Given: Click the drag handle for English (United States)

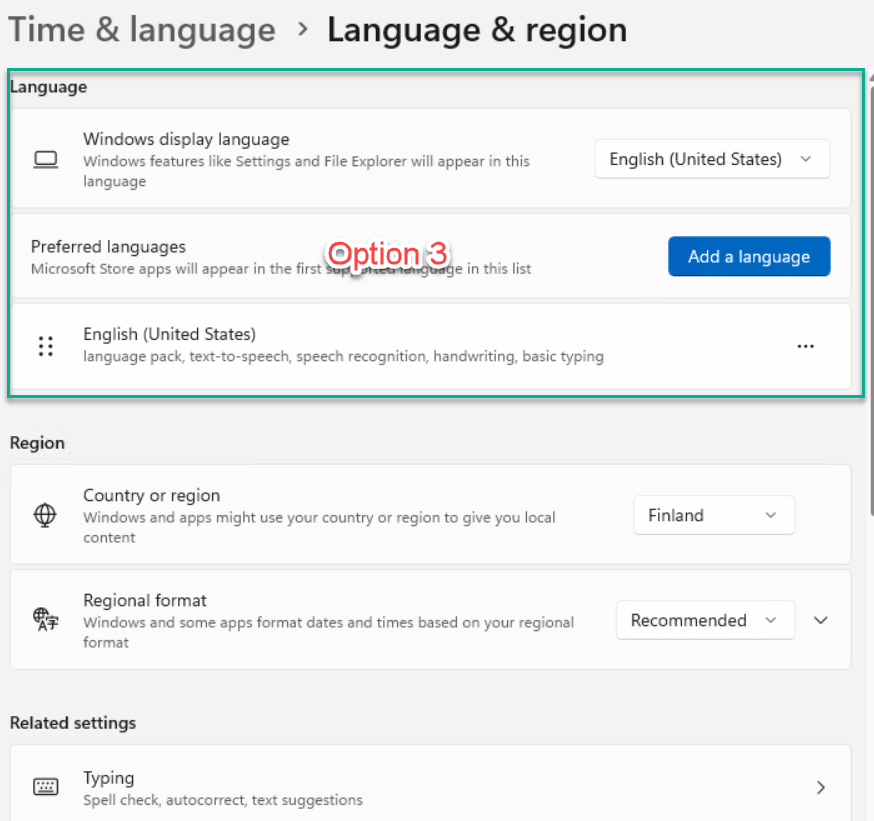Looking at the screenshot, I should coord(46,346).
